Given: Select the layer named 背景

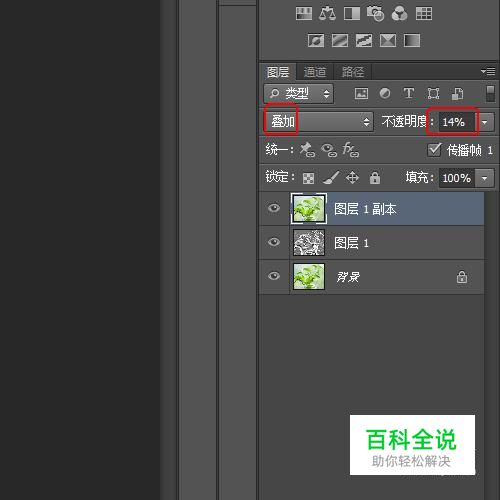Looking at the screenshot, I should point(372,277).
